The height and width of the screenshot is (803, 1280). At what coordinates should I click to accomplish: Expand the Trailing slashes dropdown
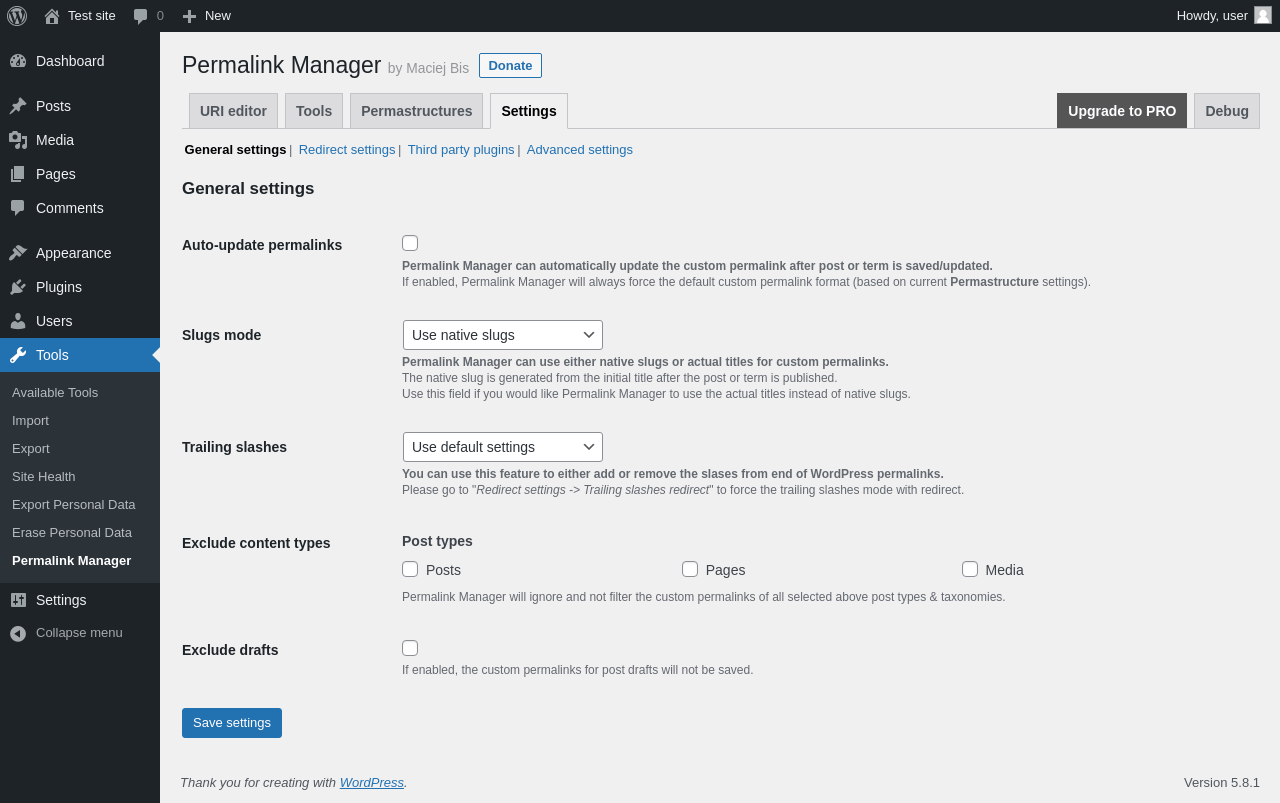coord(503,447)
